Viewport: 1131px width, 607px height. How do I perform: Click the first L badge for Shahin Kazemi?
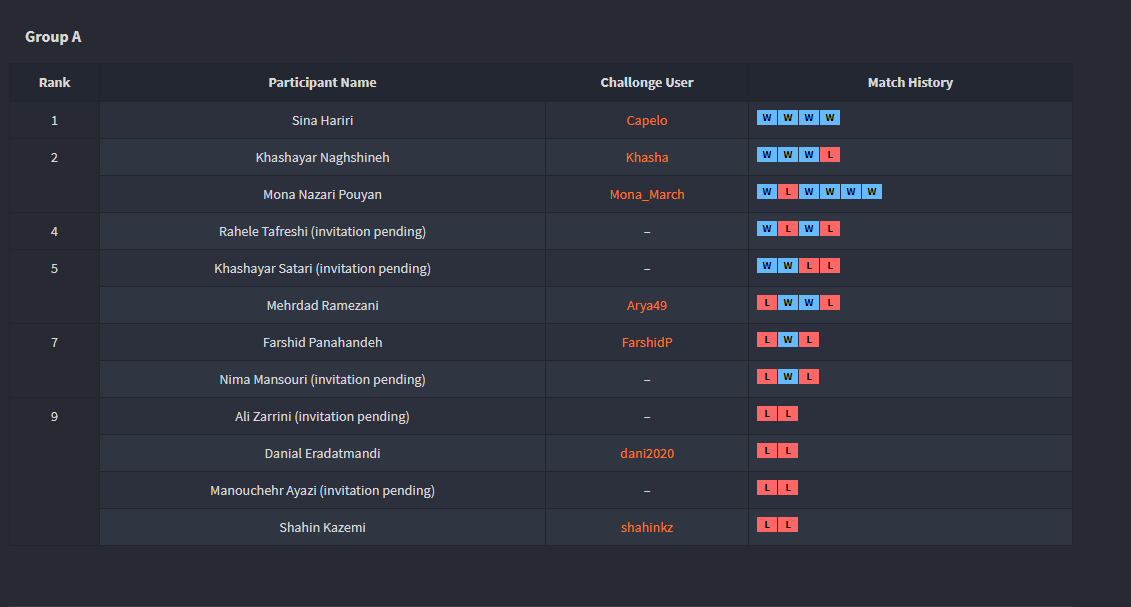pos(767,525)
